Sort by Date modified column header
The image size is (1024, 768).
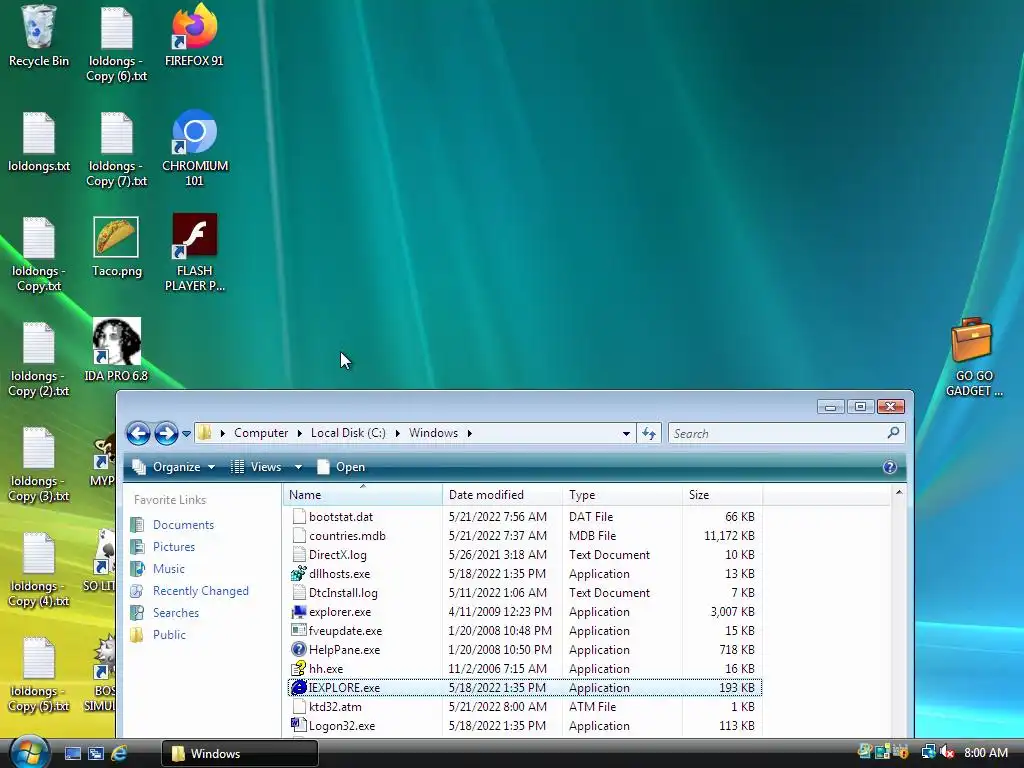tap(502, 495)
